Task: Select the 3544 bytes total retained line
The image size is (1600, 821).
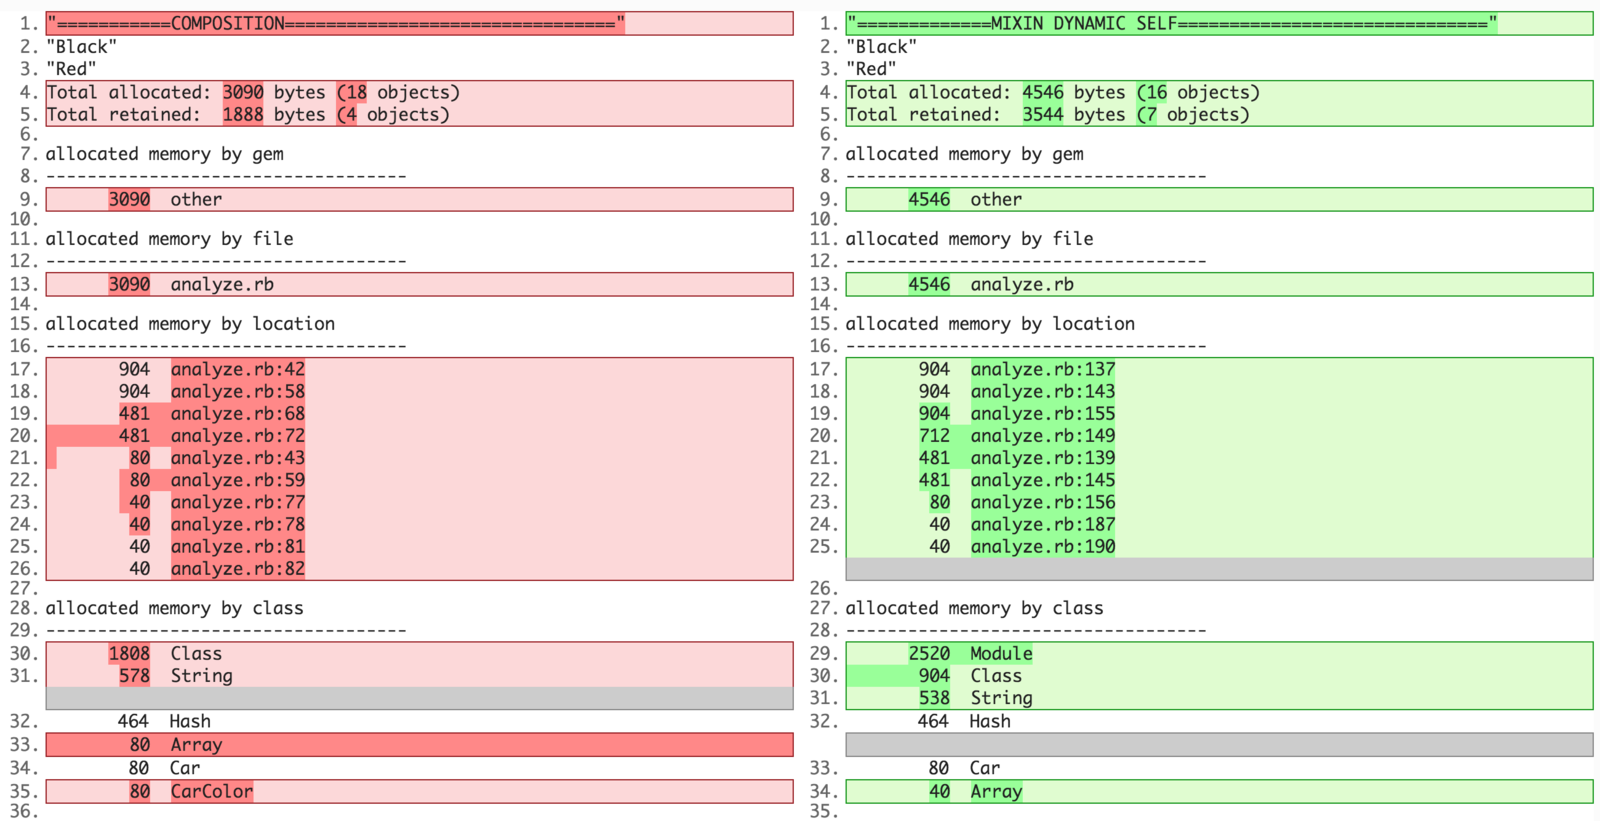Action: pyautogui.click(x=1047, y=114)
